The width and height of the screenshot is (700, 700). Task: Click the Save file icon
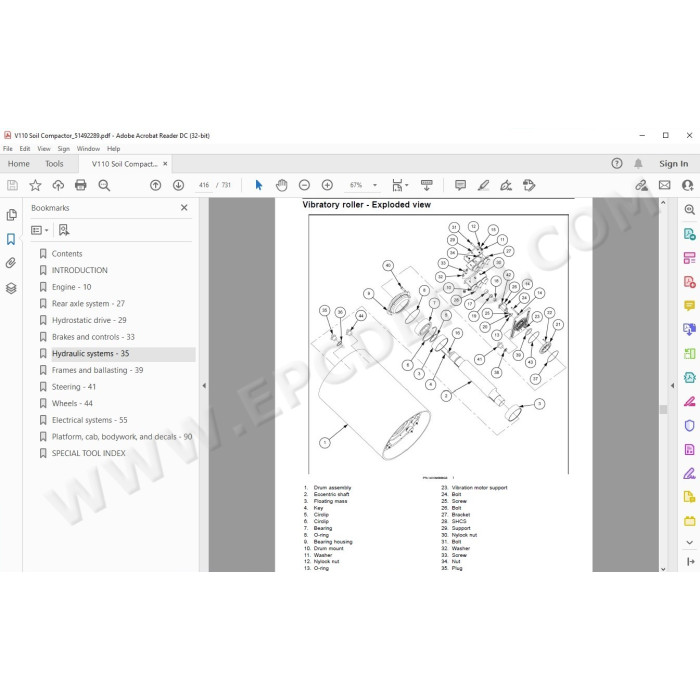pos(12,185)
